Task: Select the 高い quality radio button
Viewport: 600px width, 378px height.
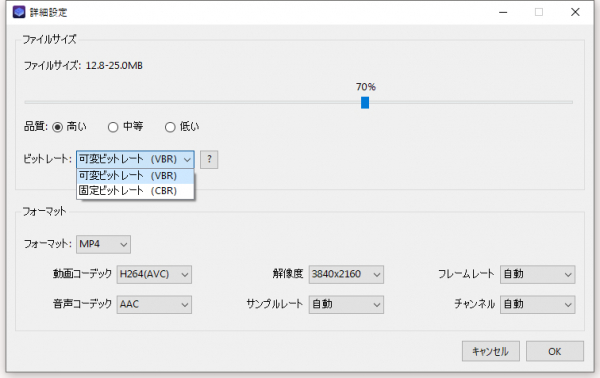Action: point(57,127)
